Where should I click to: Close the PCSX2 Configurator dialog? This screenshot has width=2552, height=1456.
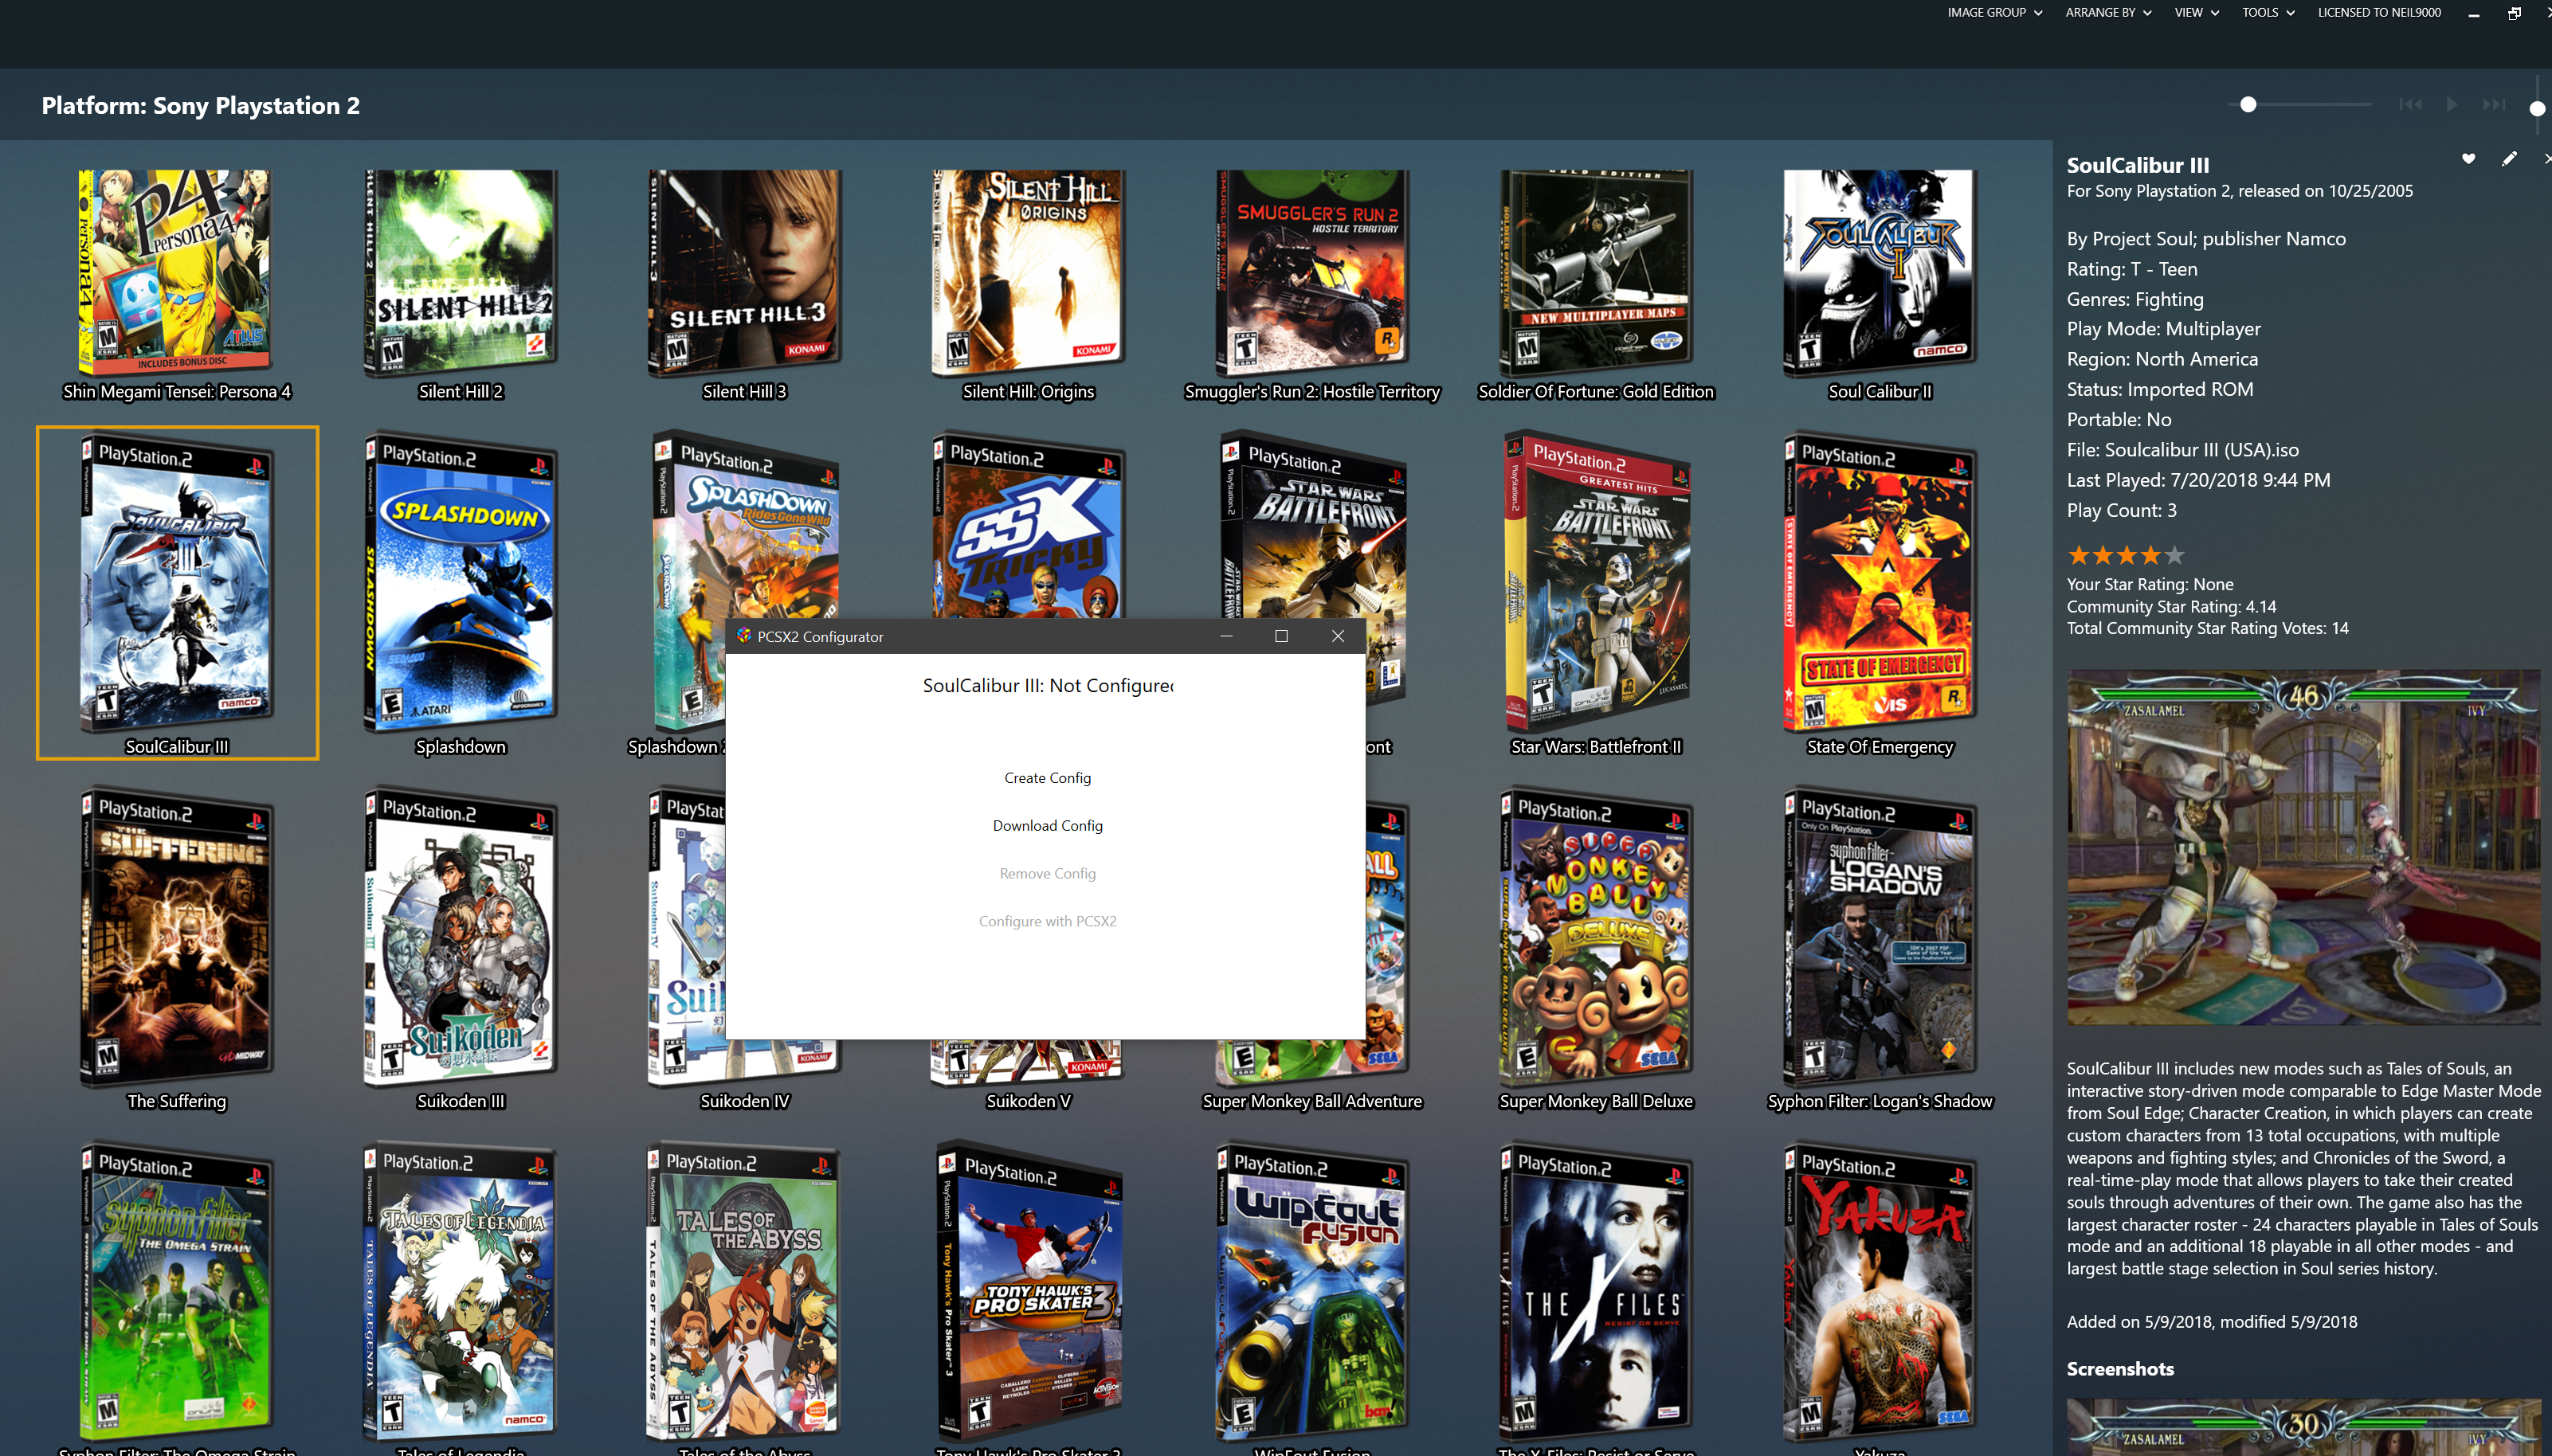(x=1337, y=636)
